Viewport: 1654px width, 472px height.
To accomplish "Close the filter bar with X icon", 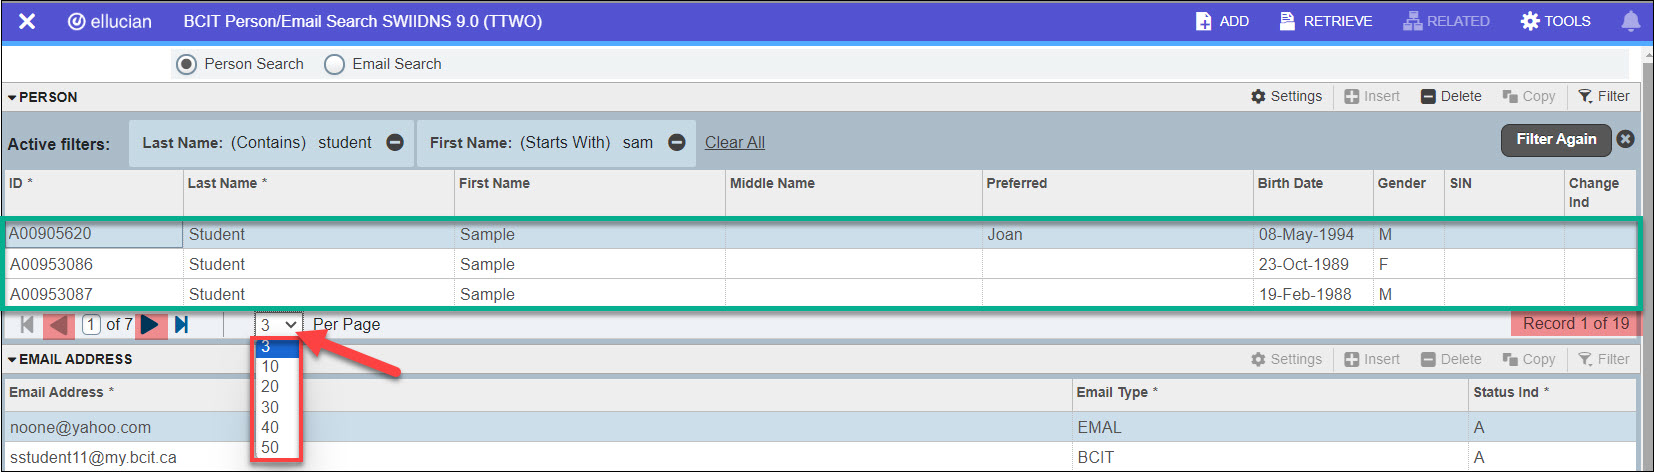I will click(1626, 139).
